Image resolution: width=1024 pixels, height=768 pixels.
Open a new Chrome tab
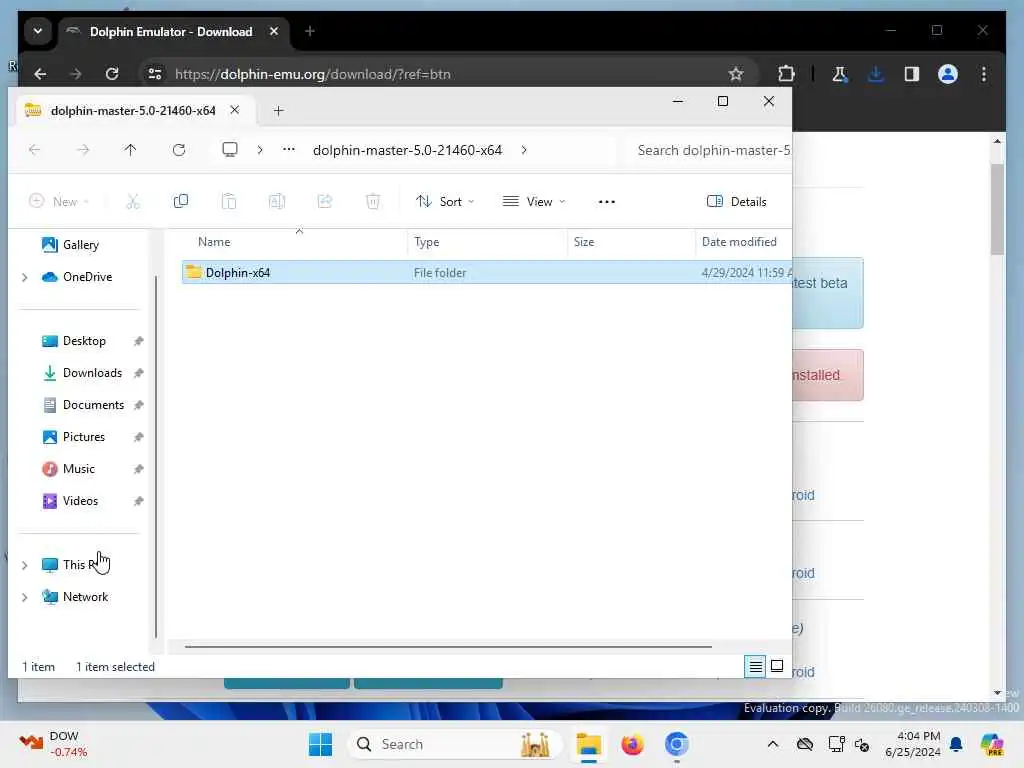tap(310, 31)
